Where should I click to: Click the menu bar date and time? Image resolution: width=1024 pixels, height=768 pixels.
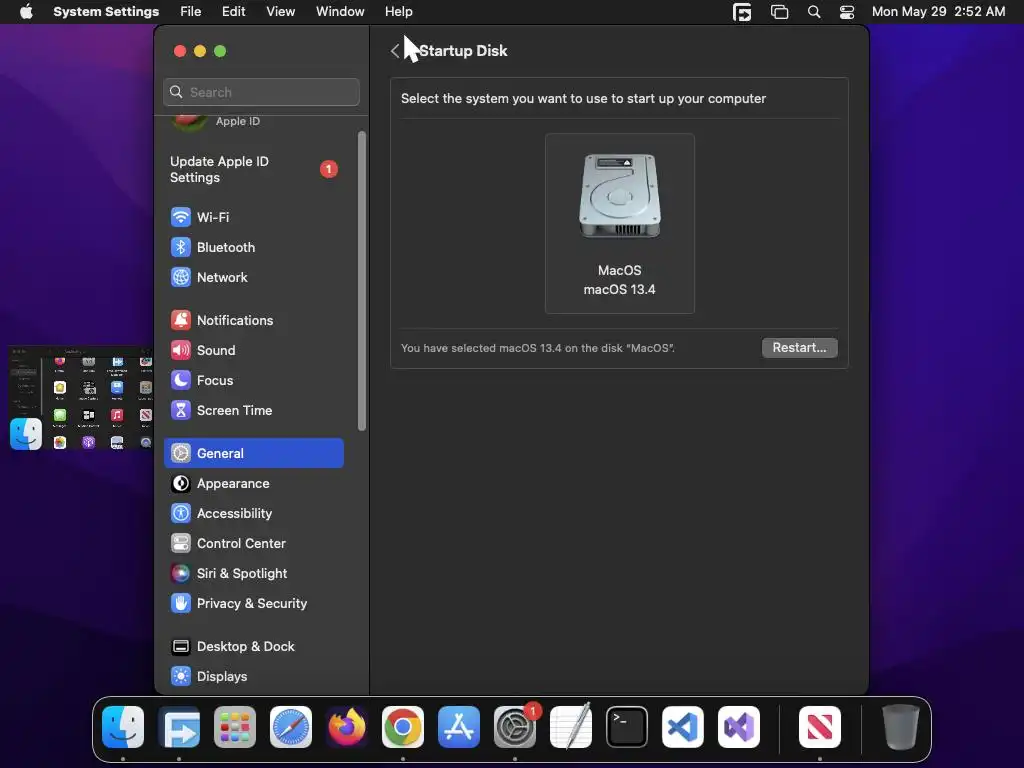coord(938,12)
